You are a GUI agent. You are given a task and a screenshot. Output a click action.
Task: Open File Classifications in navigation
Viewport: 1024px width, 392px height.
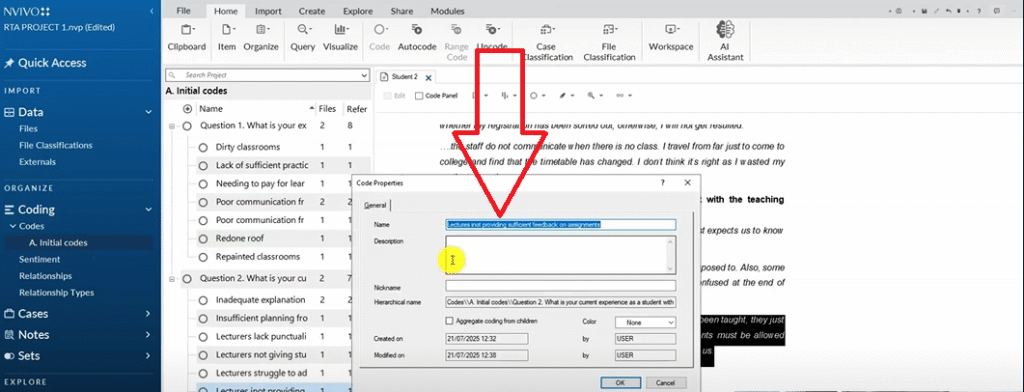[56, 145]
